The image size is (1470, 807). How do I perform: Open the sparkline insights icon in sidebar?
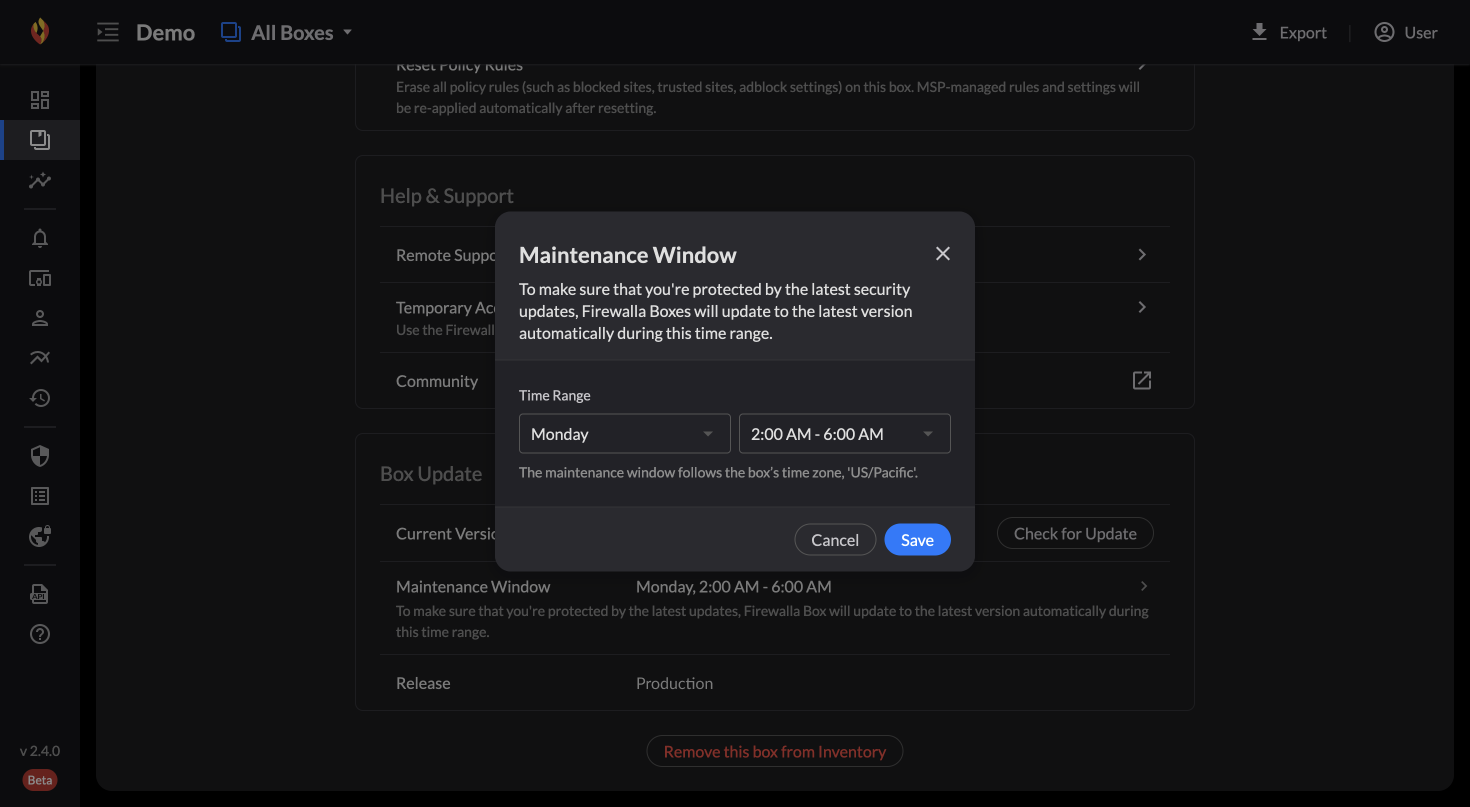(x=40, y=181)
